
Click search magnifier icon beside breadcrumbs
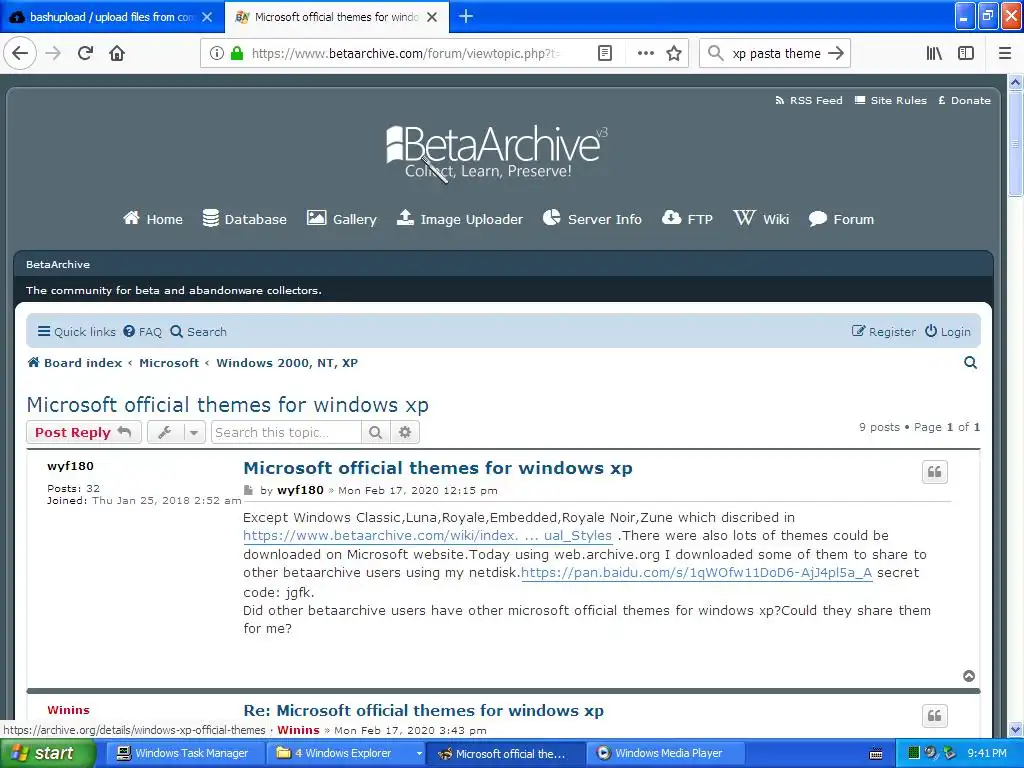click(970, 362)
